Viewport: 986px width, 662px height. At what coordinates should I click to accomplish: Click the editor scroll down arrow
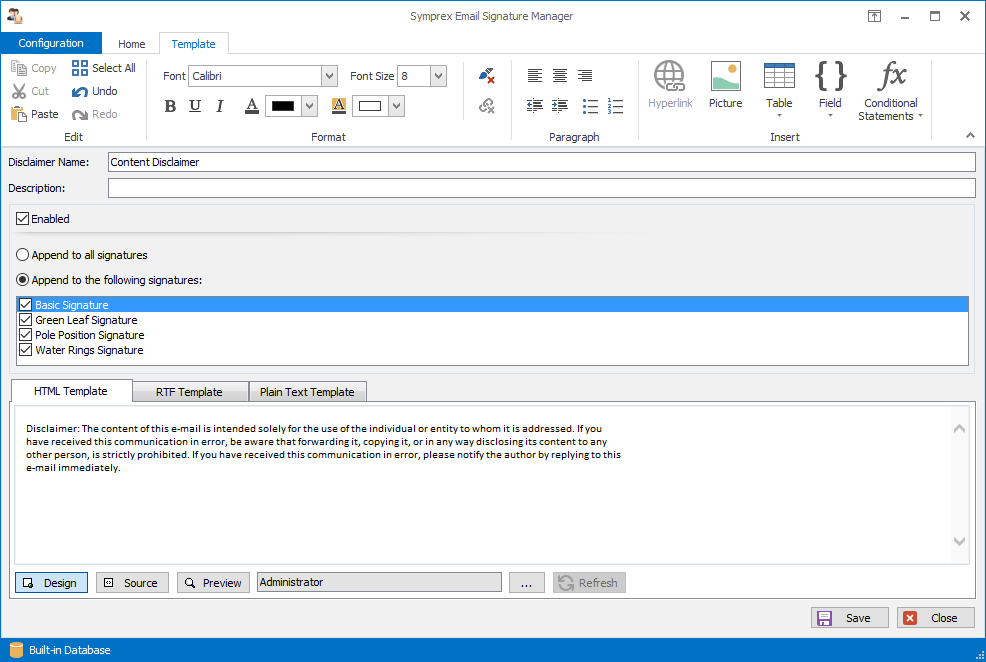tap(959, 541)
